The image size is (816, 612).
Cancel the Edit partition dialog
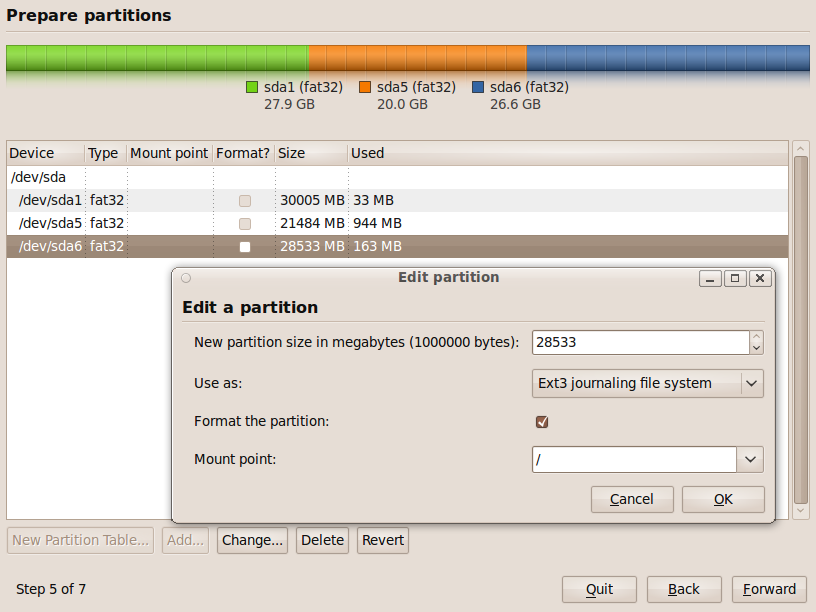coord(632,500)
